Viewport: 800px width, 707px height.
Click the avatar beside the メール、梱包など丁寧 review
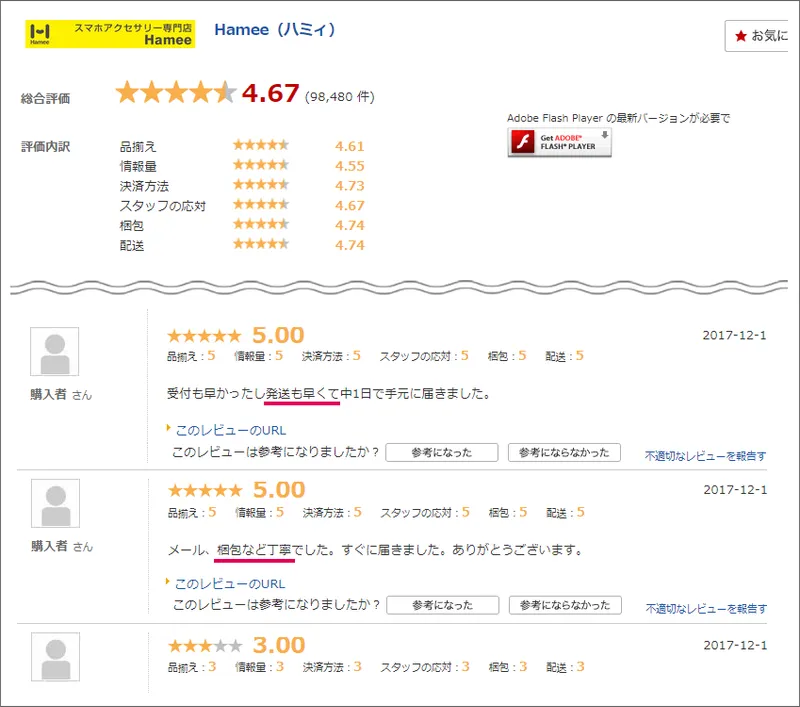56,503
